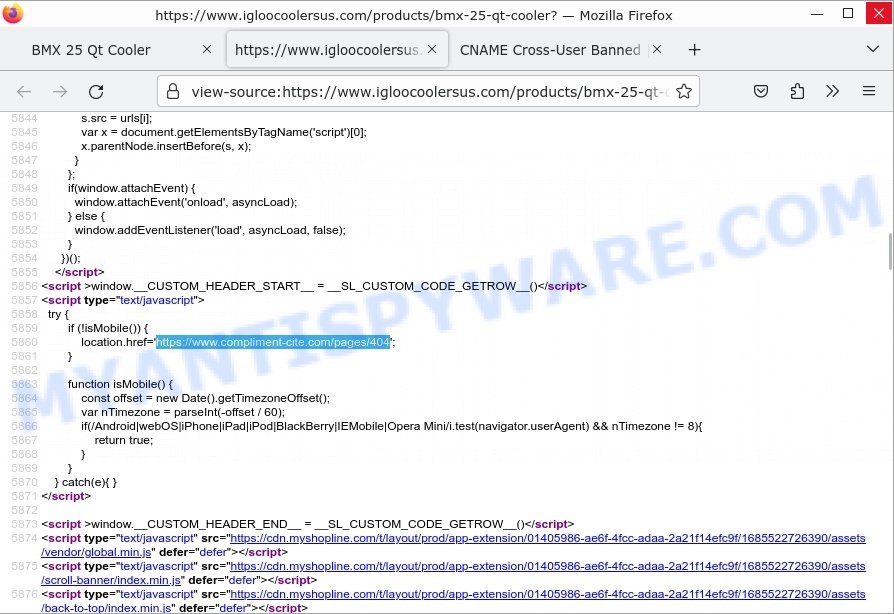The height and width of the screenshot is (614, 894).
Task: Close the igloocoolersus view-source tab
Action: click(432, 50)
